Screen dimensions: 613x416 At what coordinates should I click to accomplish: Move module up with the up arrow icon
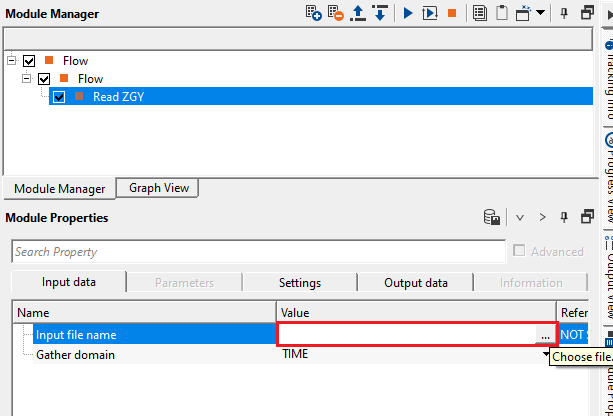click(359, 13)
